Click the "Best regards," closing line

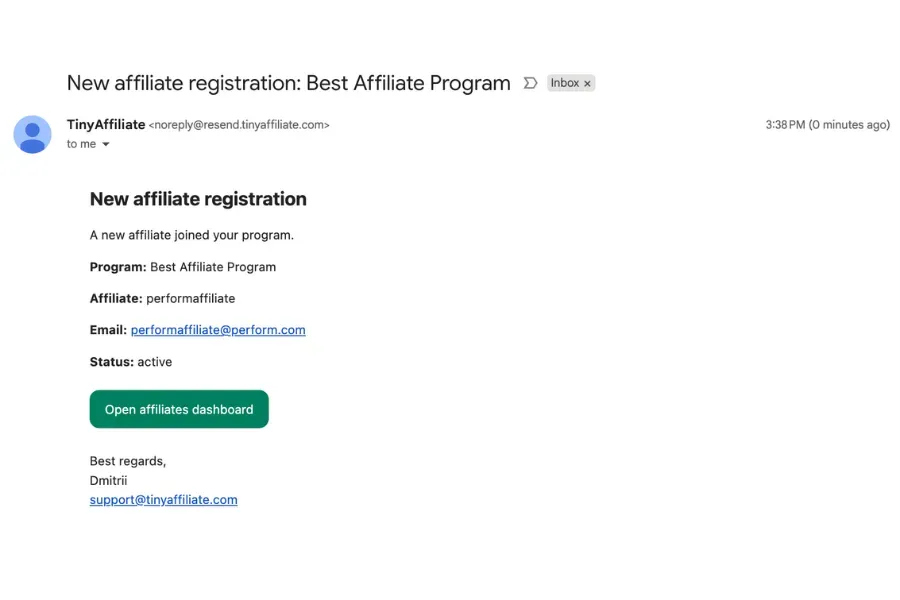128,461
